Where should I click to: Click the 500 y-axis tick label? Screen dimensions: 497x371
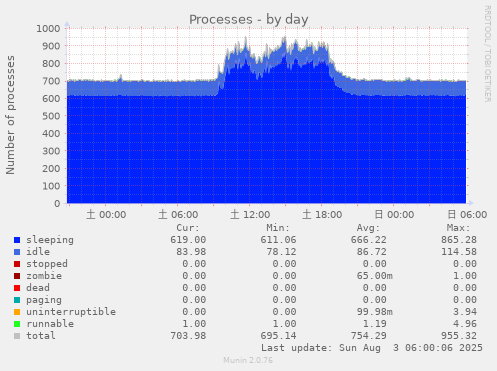51,116
